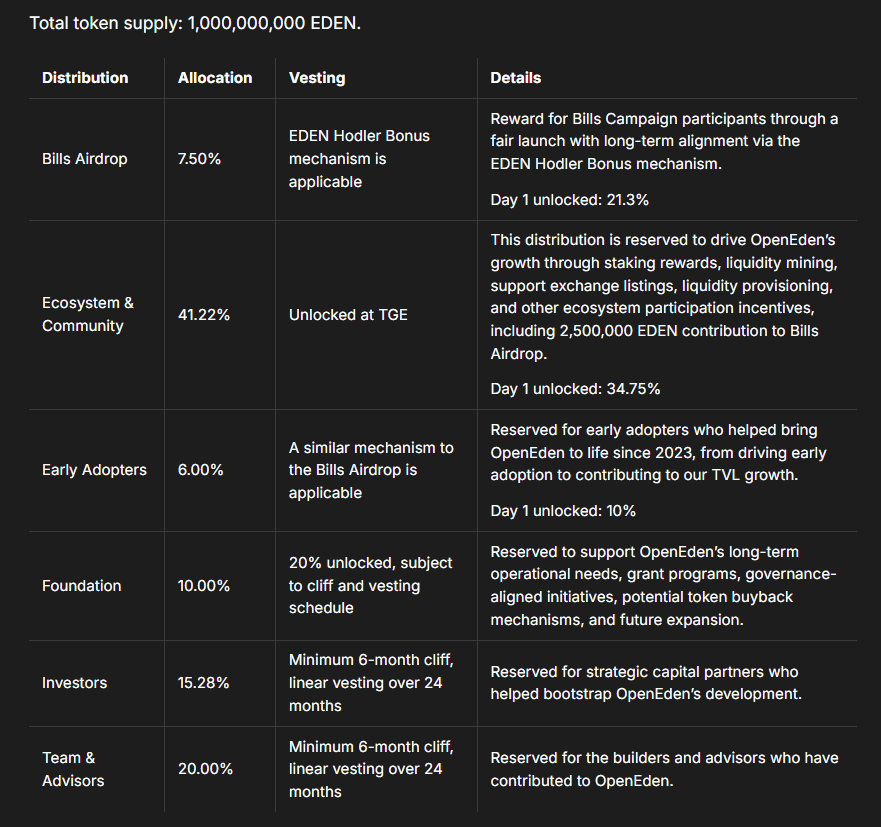Select the Bills Airdrop row label
Viewport: 881px width, 827px height.
point(85,159)
